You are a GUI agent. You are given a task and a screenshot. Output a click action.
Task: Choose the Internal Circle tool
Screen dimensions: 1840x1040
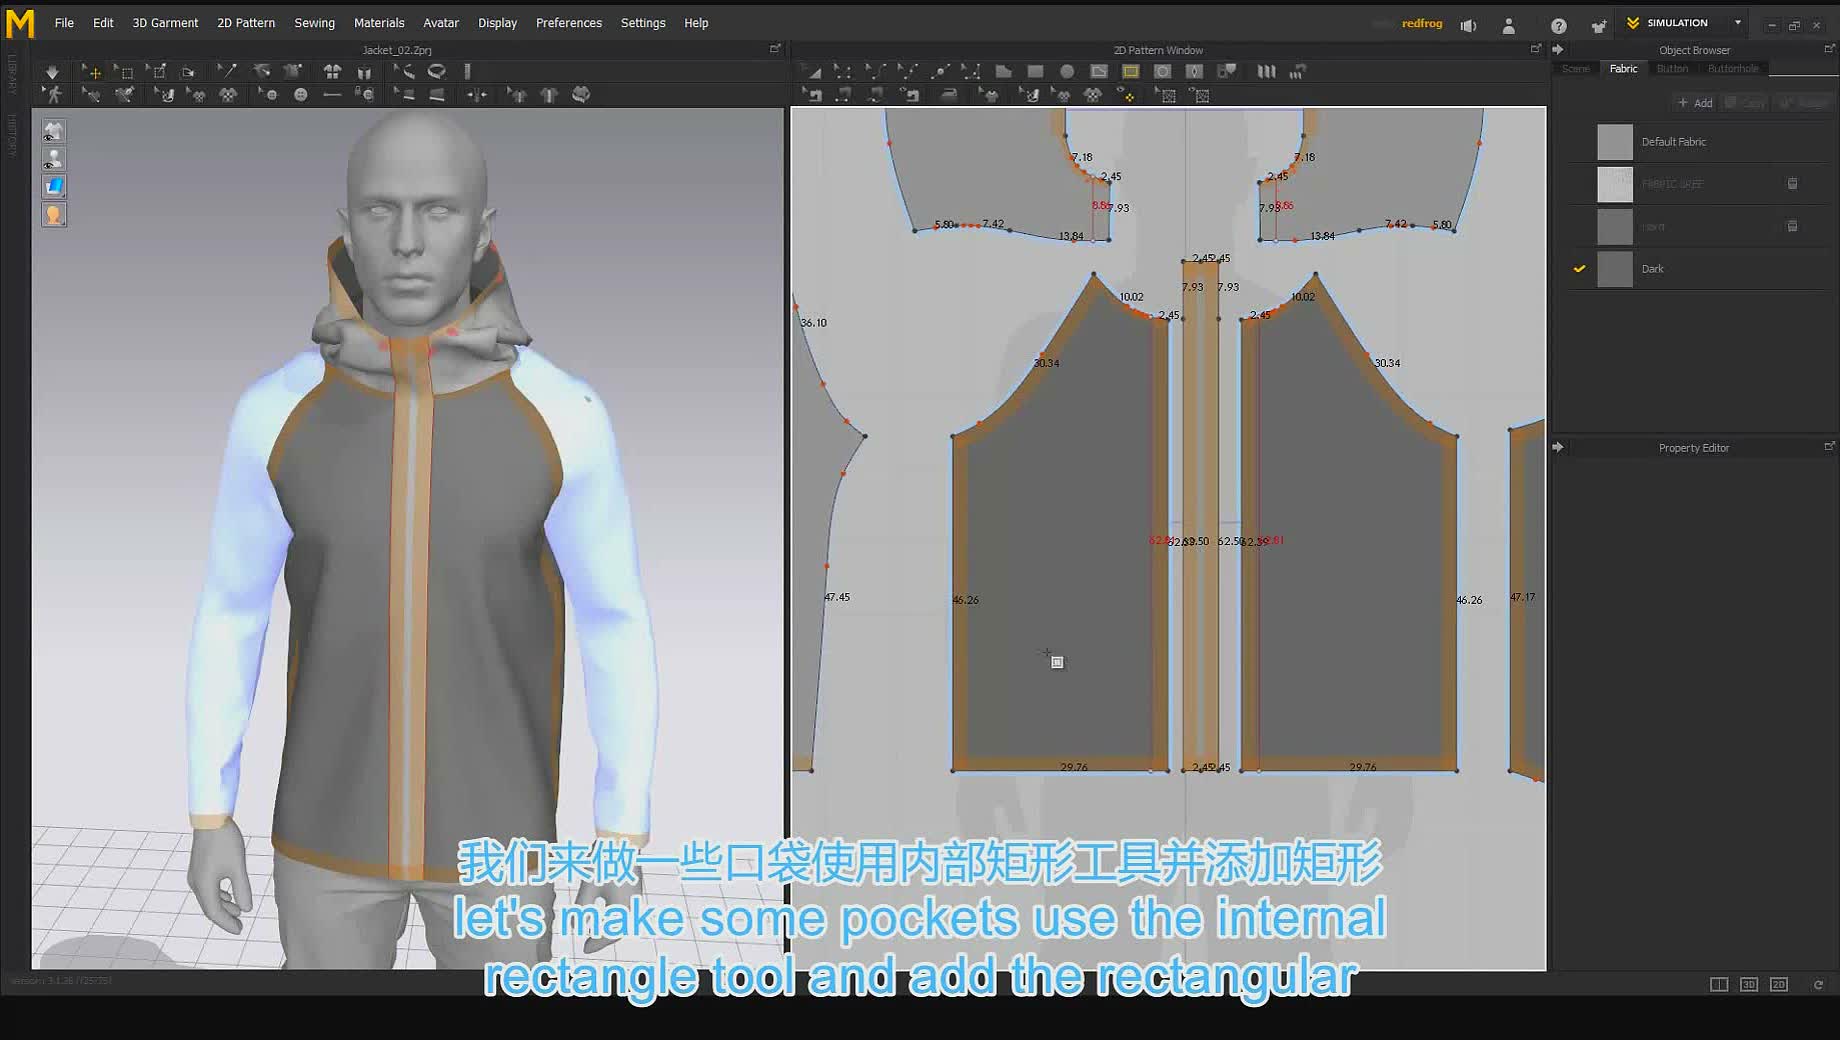pyautogui.click(x=1162, y=71)
